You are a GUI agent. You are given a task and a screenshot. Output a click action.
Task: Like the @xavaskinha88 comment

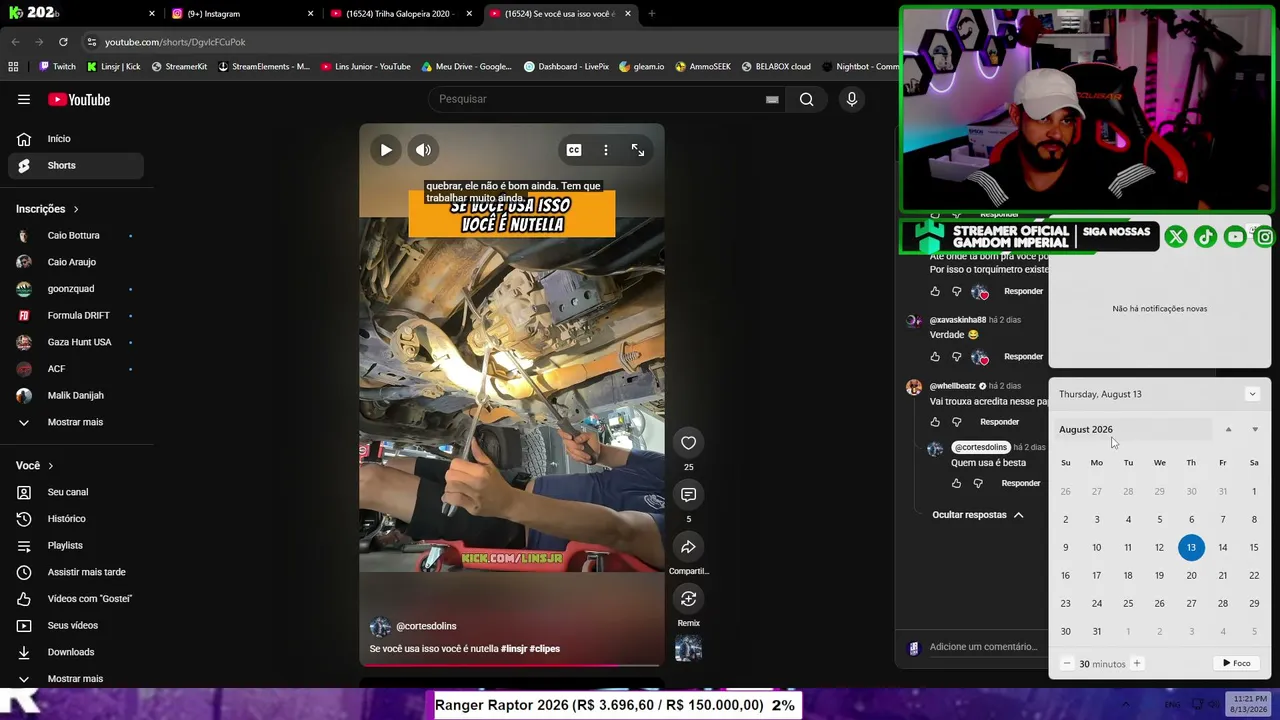pyautogui.click(x=935, y=357)
